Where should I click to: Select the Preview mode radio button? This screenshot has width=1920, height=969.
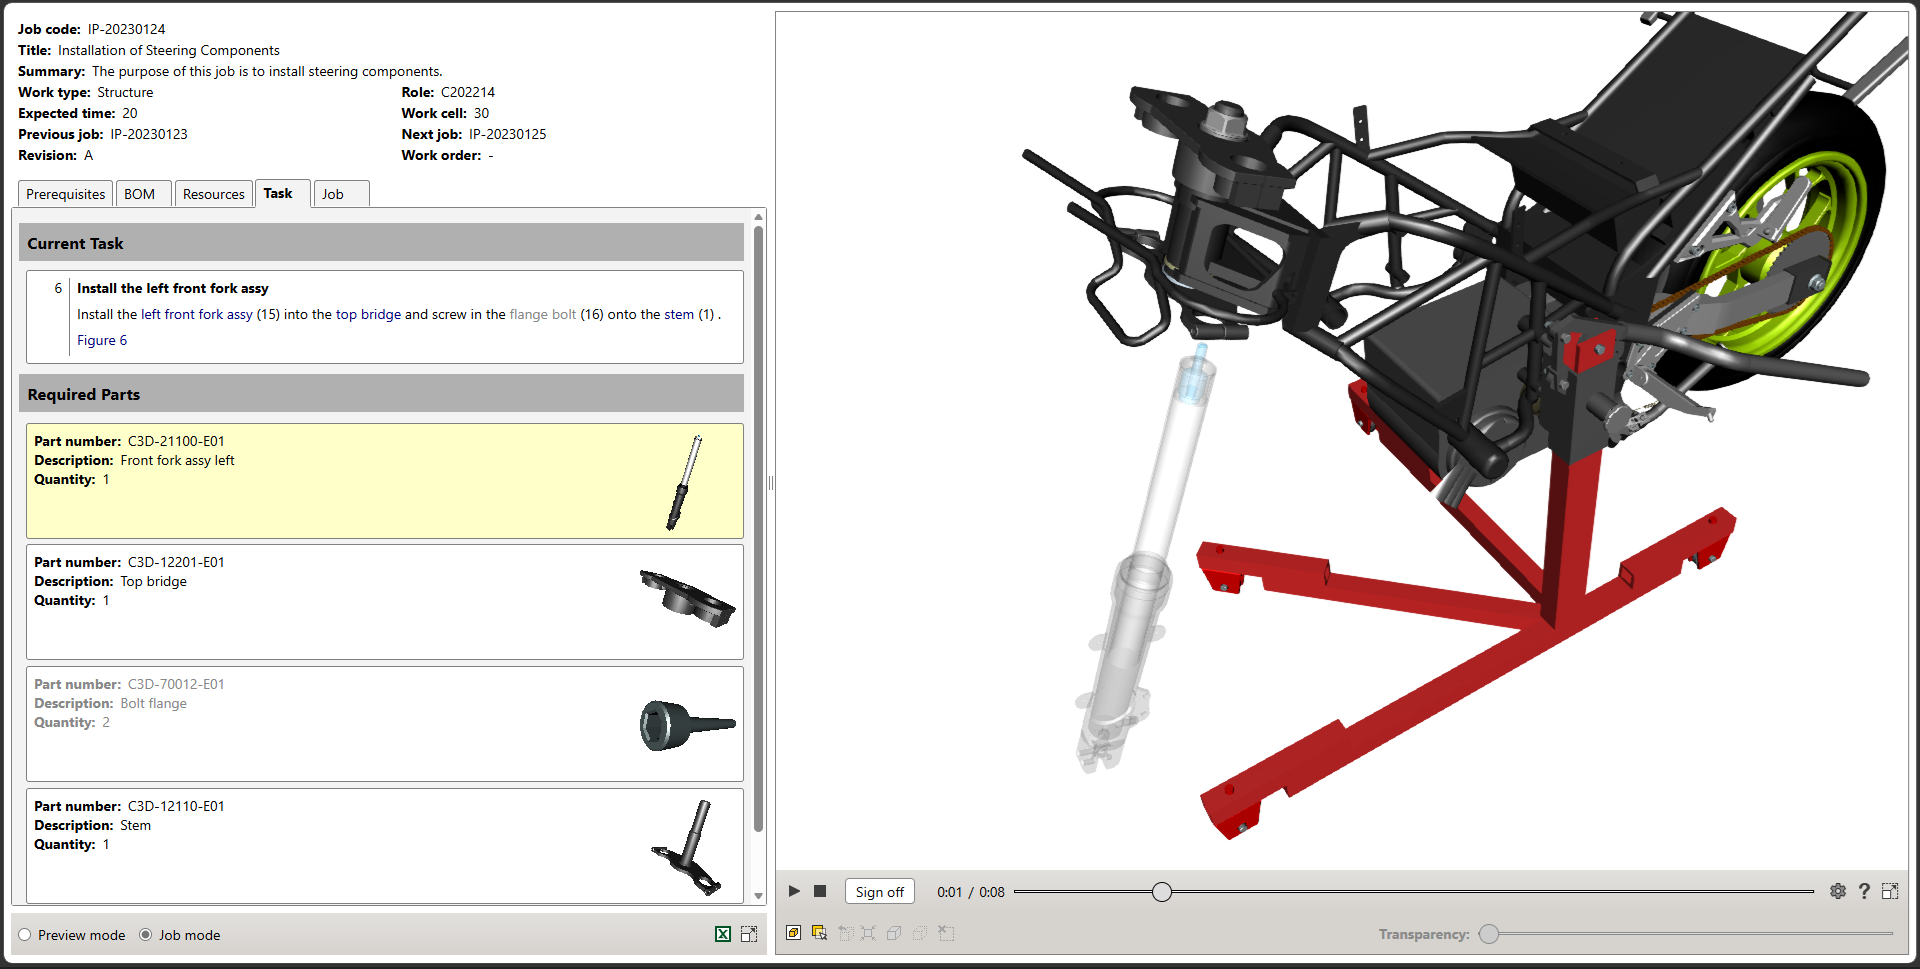(25, 935)
